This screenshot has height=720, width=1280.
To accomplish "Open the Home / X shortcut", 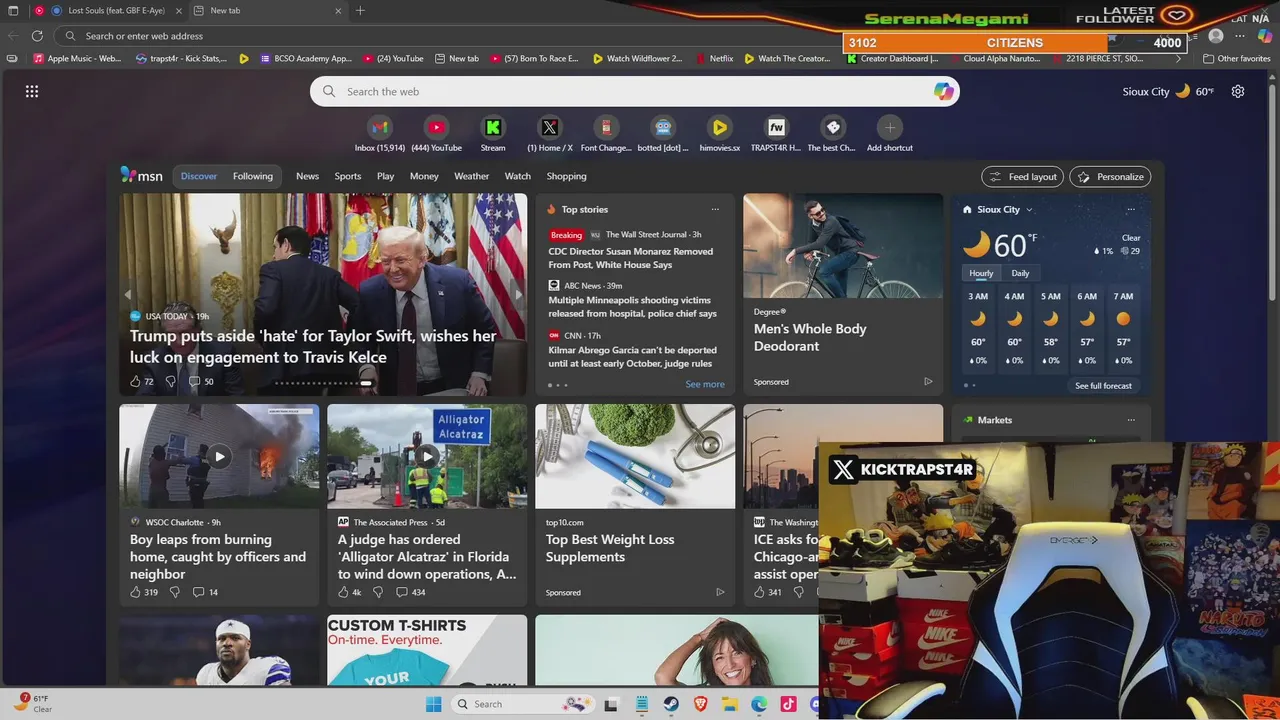I will click(550, 127).
